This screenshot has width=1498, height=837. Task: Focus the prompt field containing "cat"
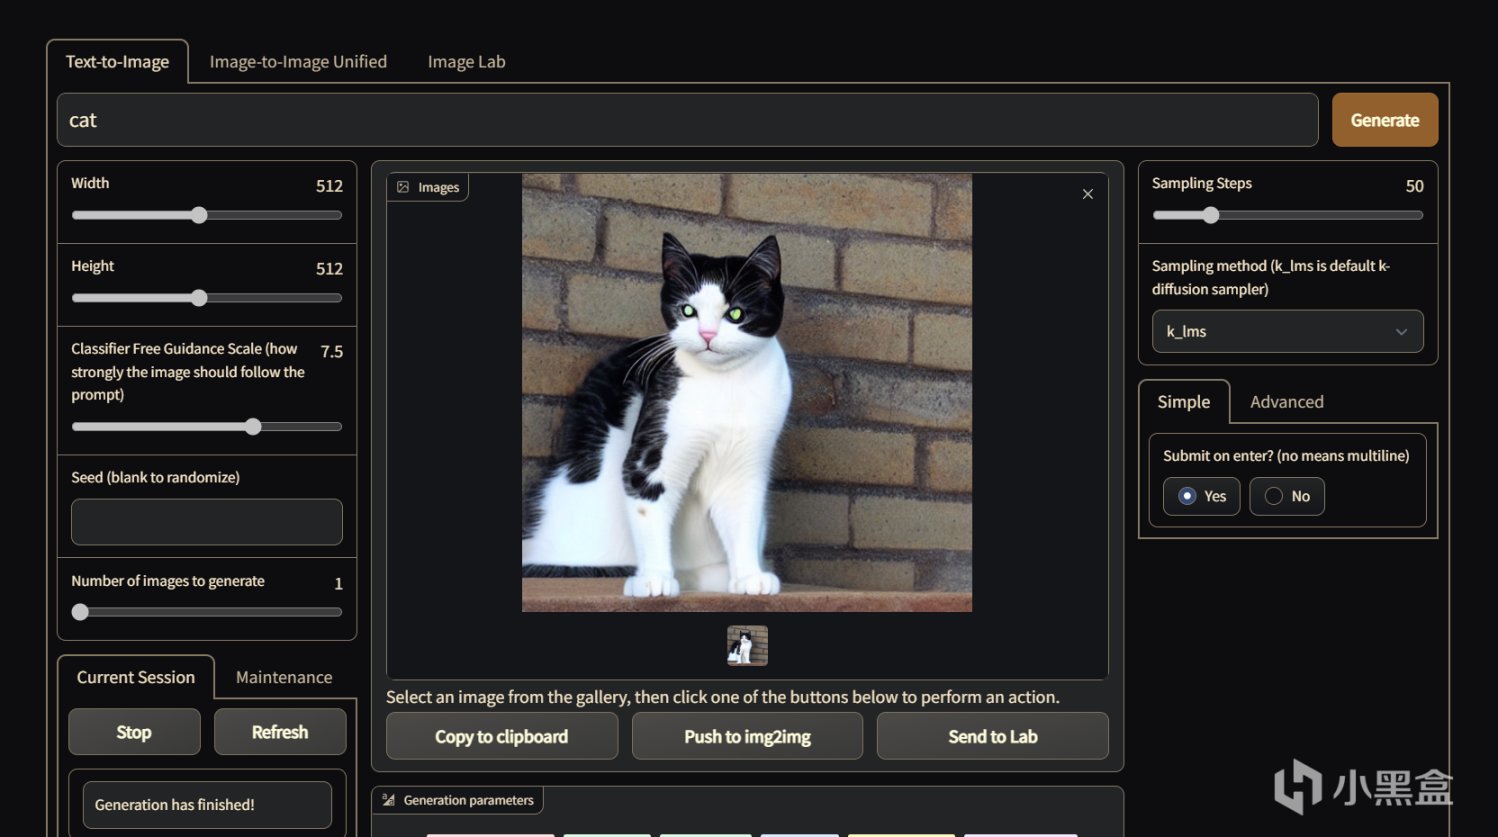pos(687,120)
